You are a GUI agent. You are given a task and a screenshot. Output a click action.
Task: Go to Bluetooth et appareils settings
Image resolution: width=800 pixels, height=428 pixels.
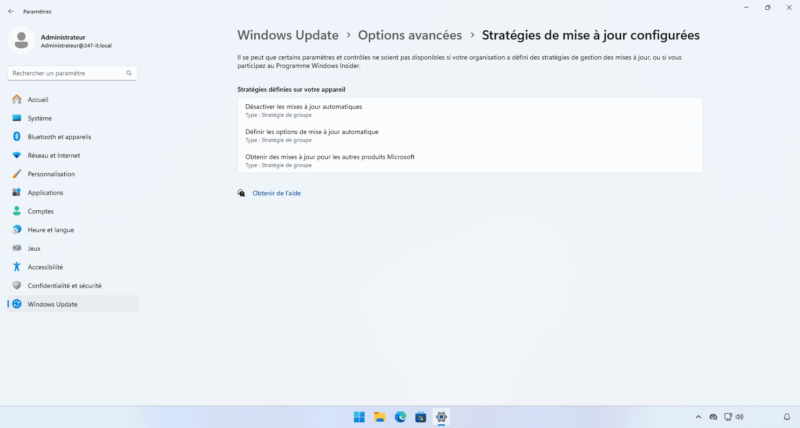click(59, 137)
